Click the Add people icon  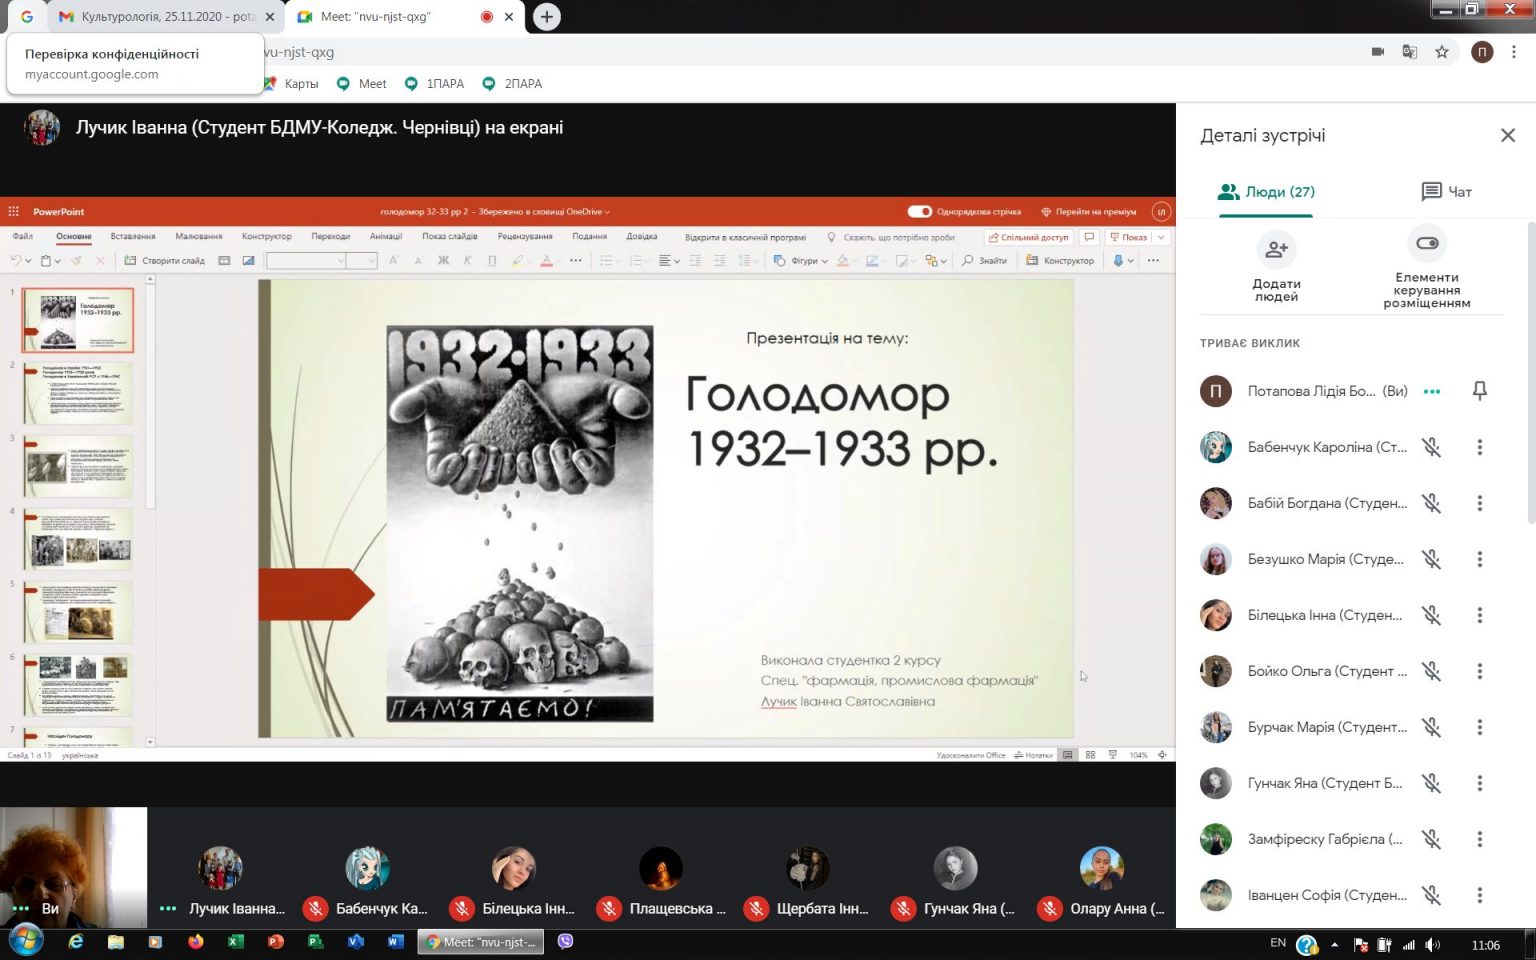coord(1276,250)
